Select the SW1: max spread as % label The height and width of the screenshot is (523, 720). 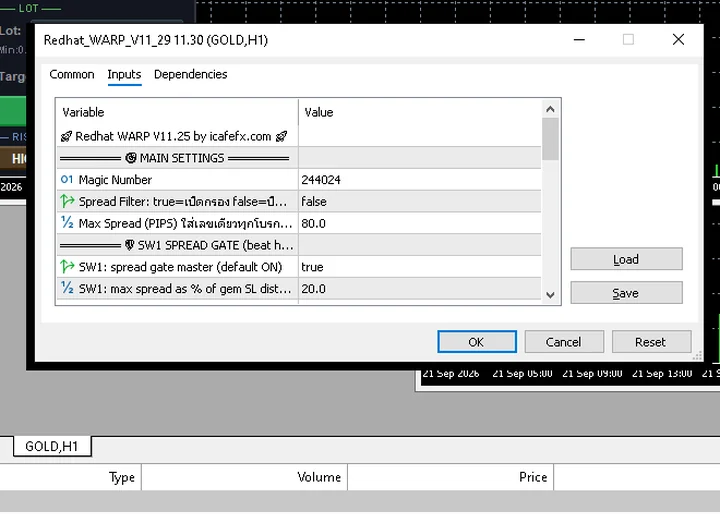185,288
